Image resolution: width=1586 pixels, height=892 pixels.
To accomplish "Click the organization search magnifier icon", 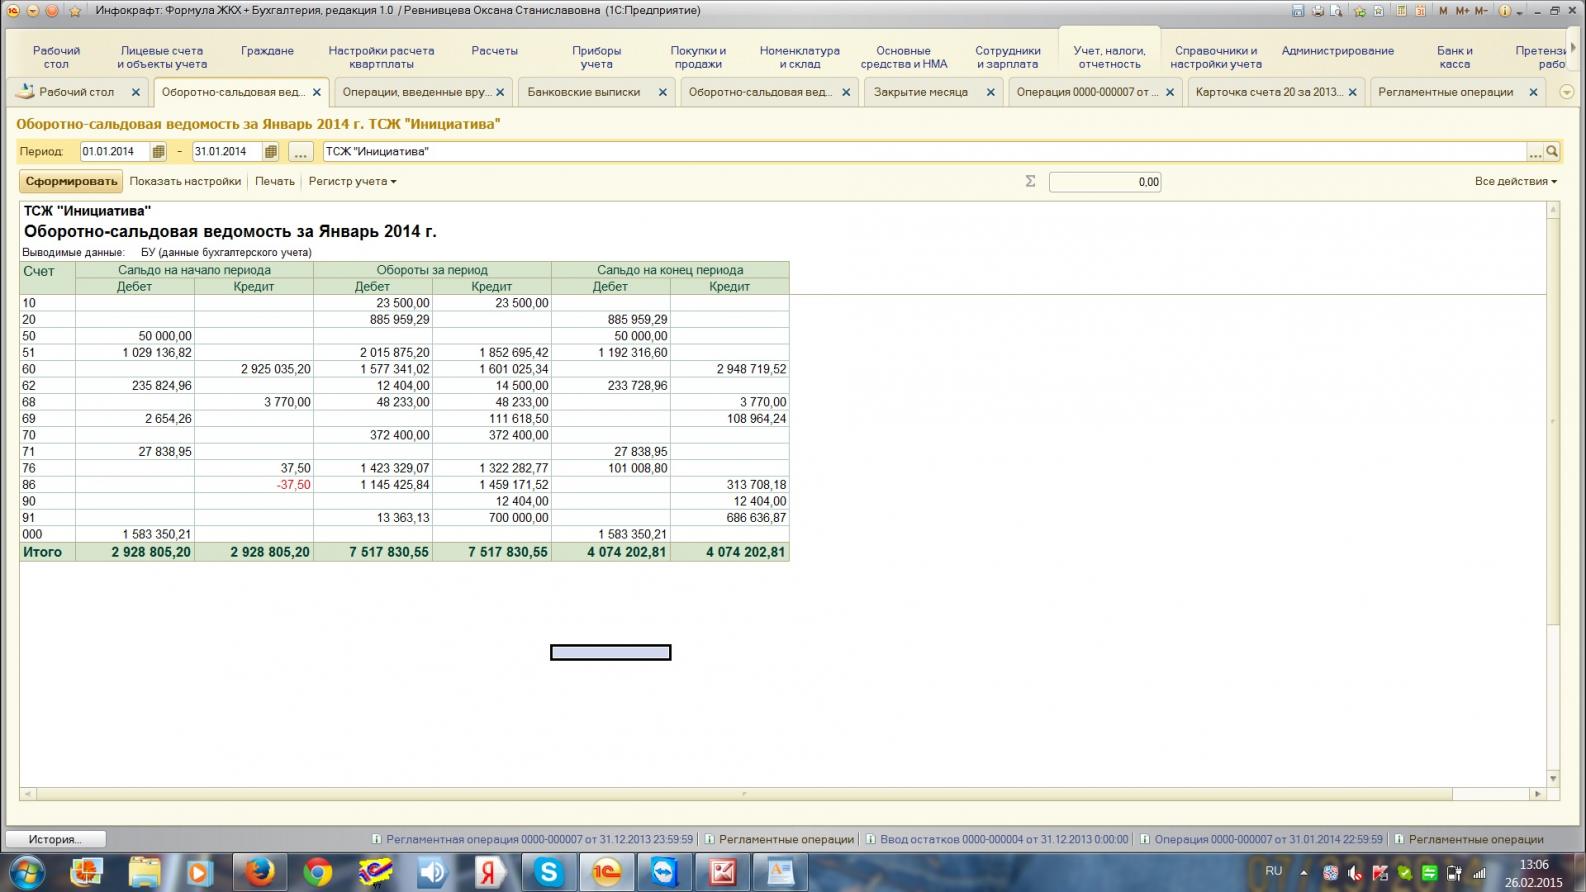I will tap(1552, 152).
